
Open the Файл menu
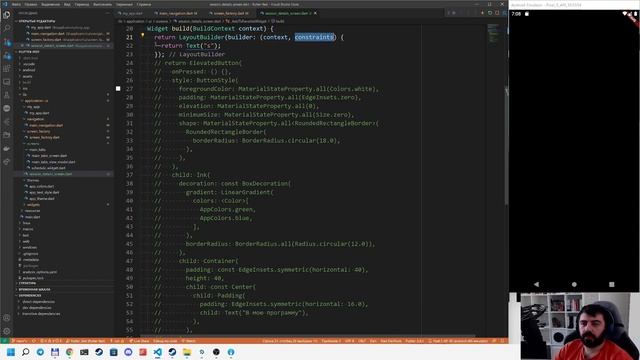16,4
